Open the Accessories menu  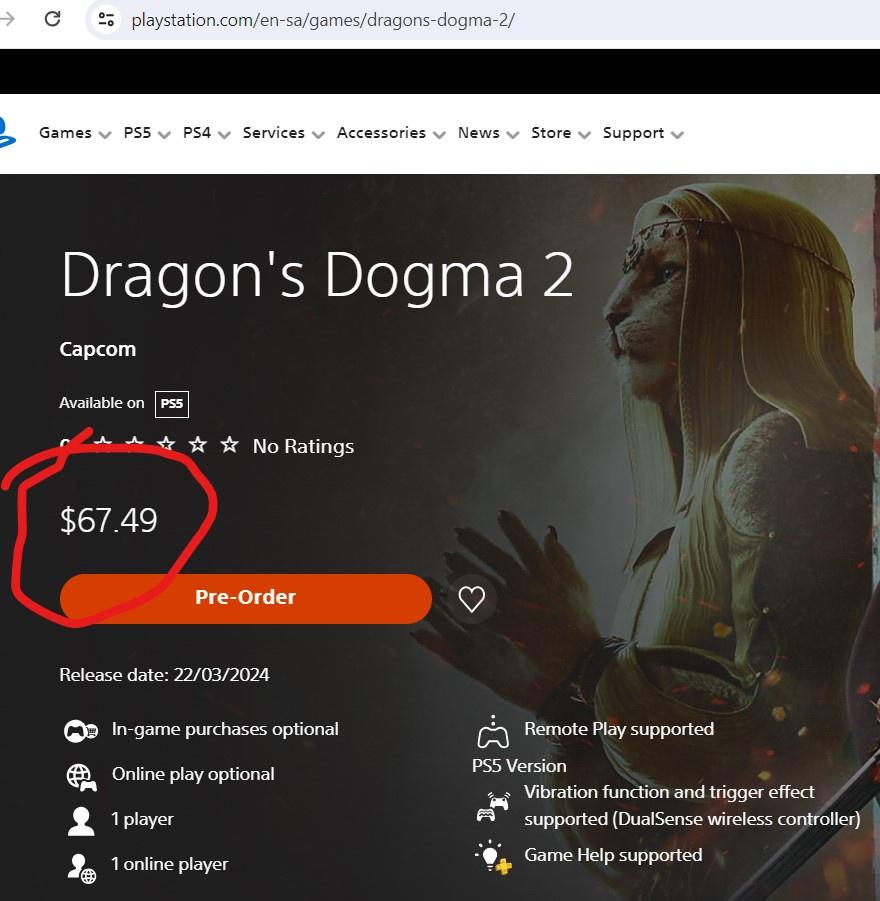381,133
